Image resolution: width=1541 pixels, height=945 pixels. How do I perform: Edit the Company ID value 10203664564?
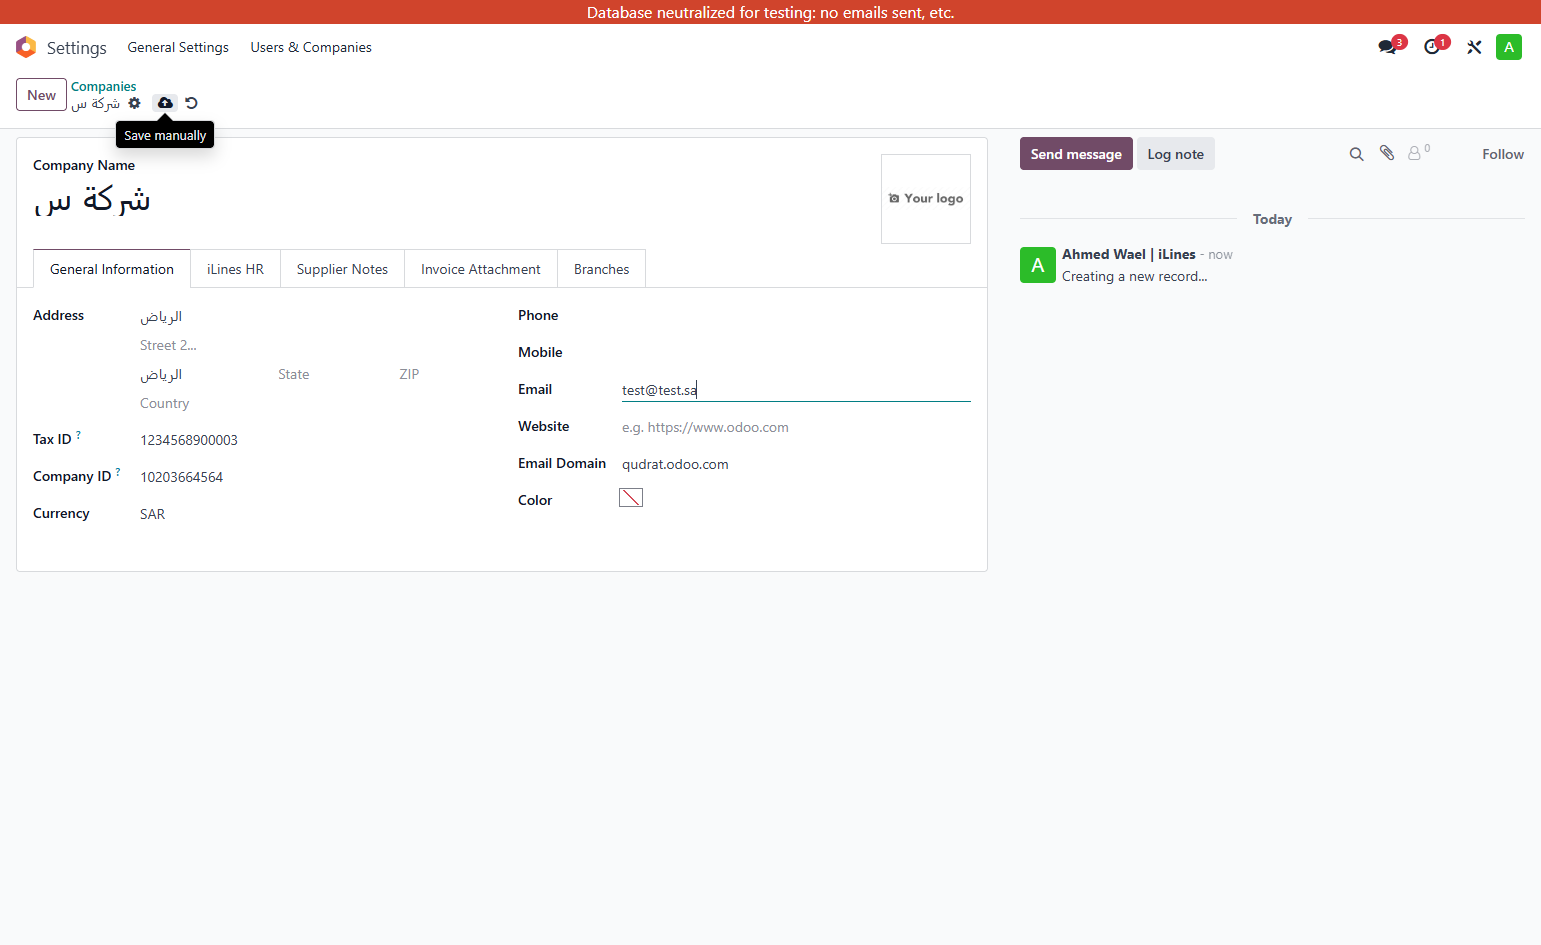[x=314, y=477]
